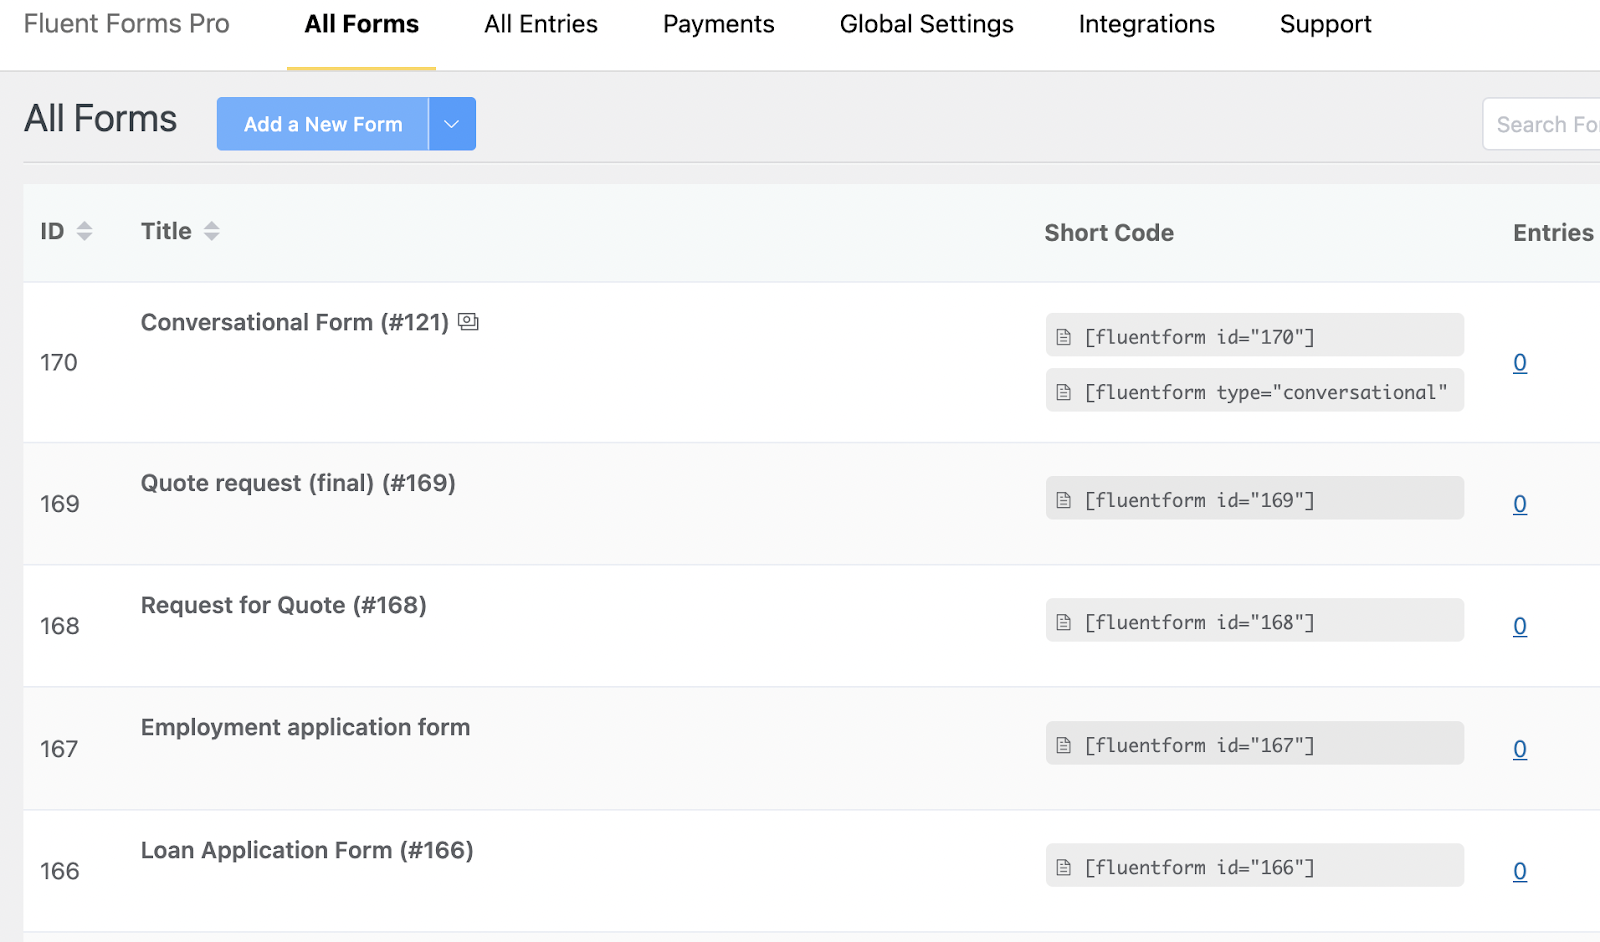
Task: Open the Support tab
Action: [1325, 25]
